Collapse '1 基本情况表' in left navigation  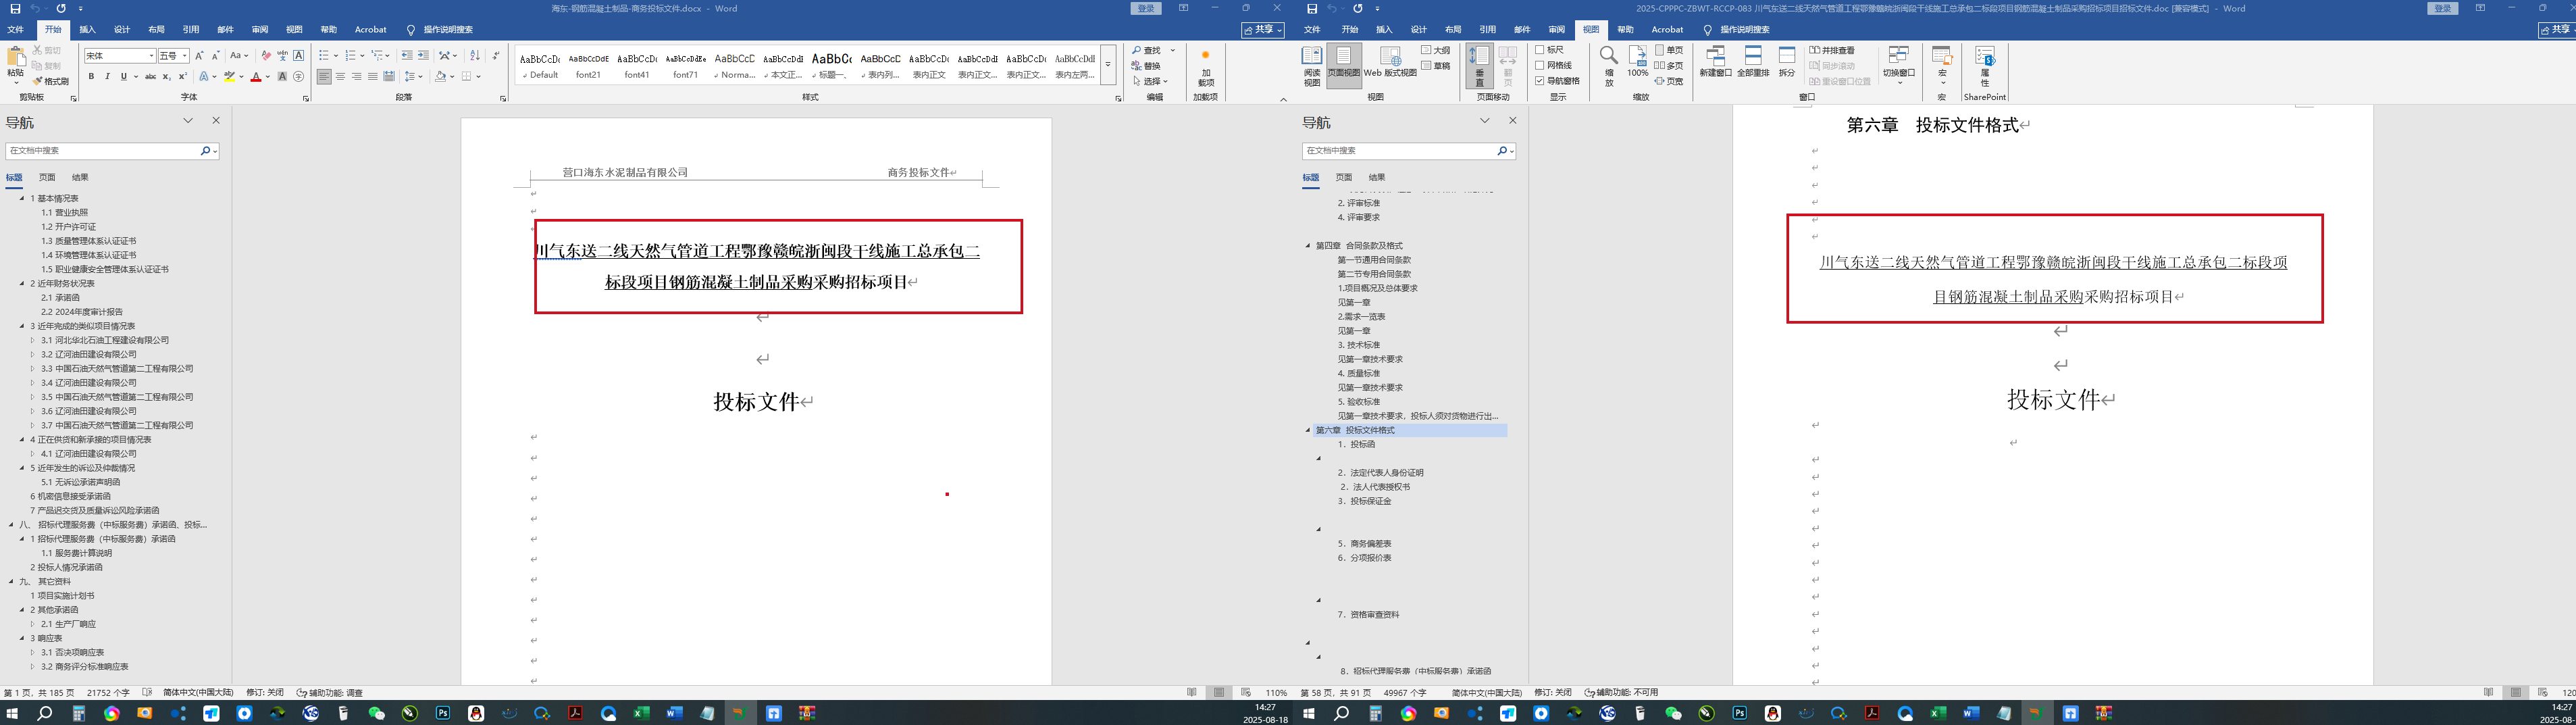pyautogui.click(x=23, y=198)
